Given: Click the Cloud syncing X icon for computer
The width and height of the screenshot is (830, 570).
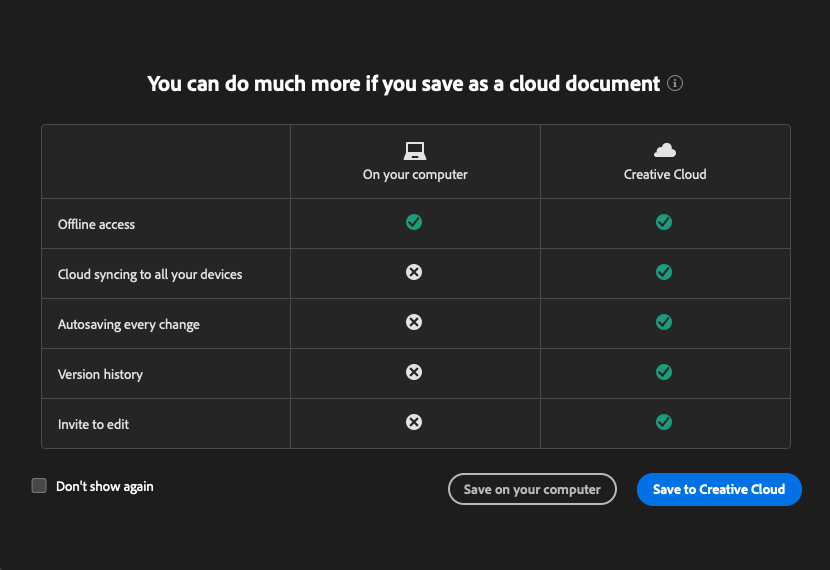Looking at the screenshot, I should tap(414, 272).
